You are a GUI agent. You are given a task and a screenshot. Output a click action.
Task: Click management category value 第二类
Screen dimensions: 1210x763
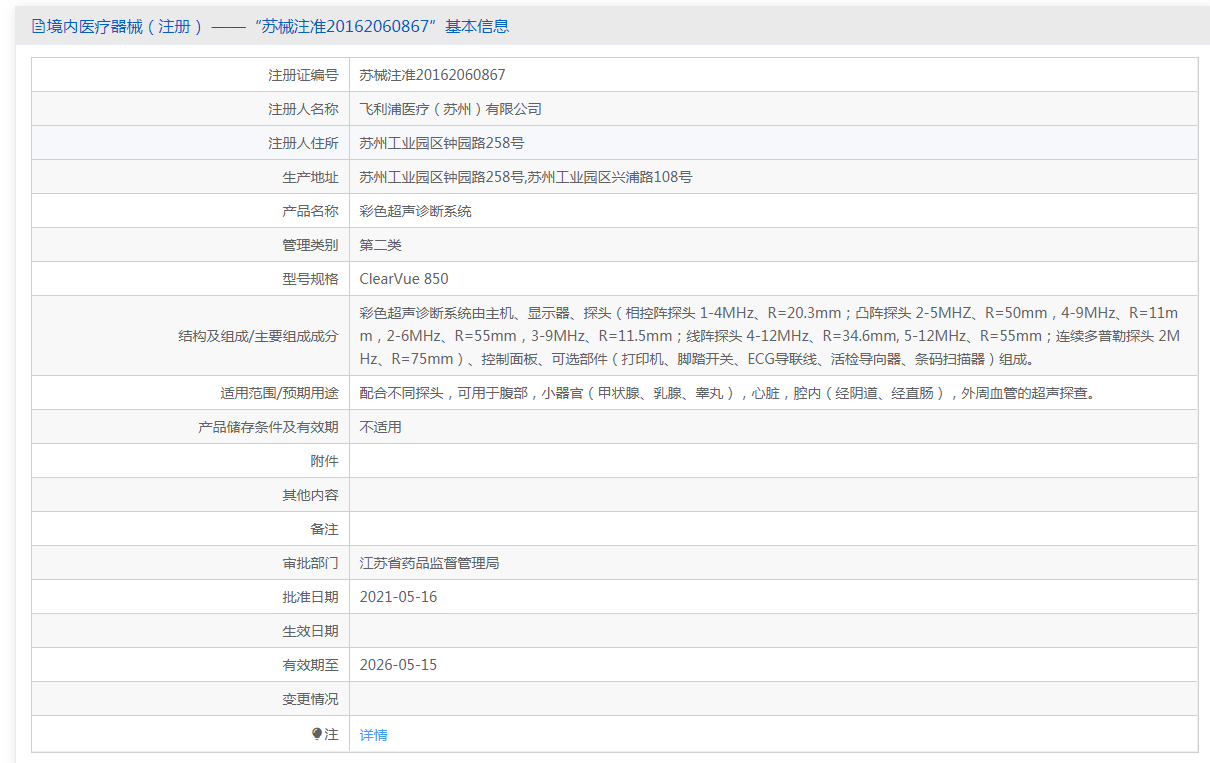coord(380,245)
